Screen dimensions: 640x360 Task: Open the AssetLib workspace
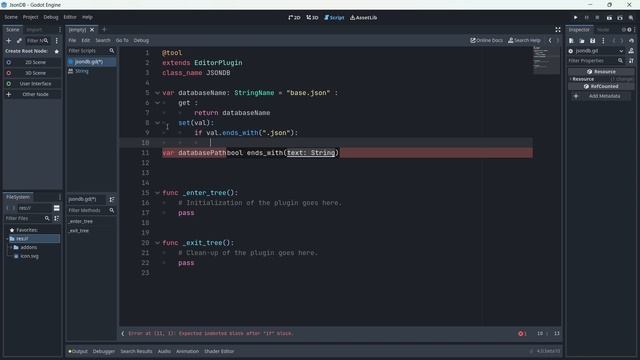[363, 18]
